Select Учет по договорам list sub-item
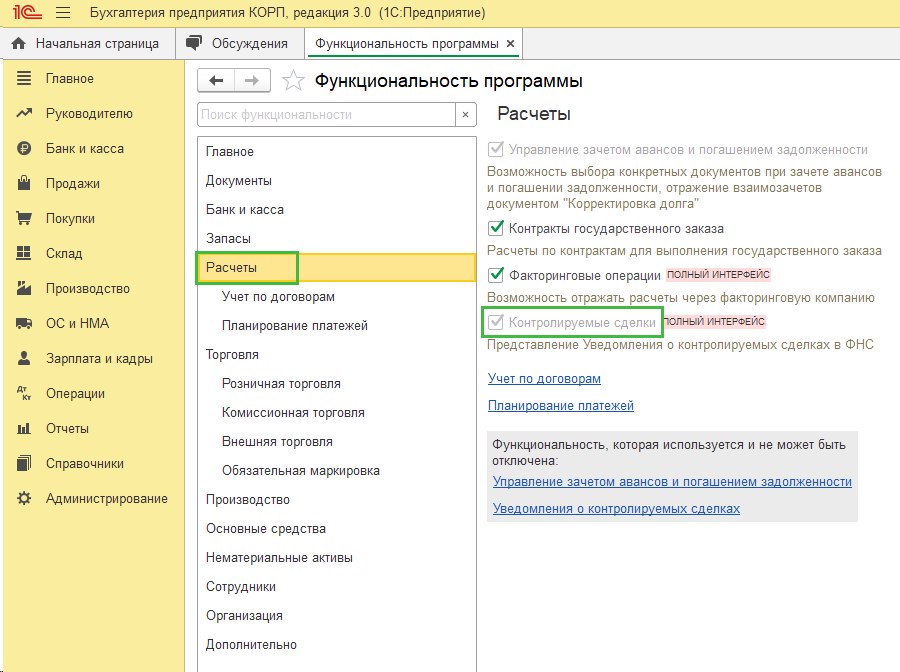 point(336,297)
